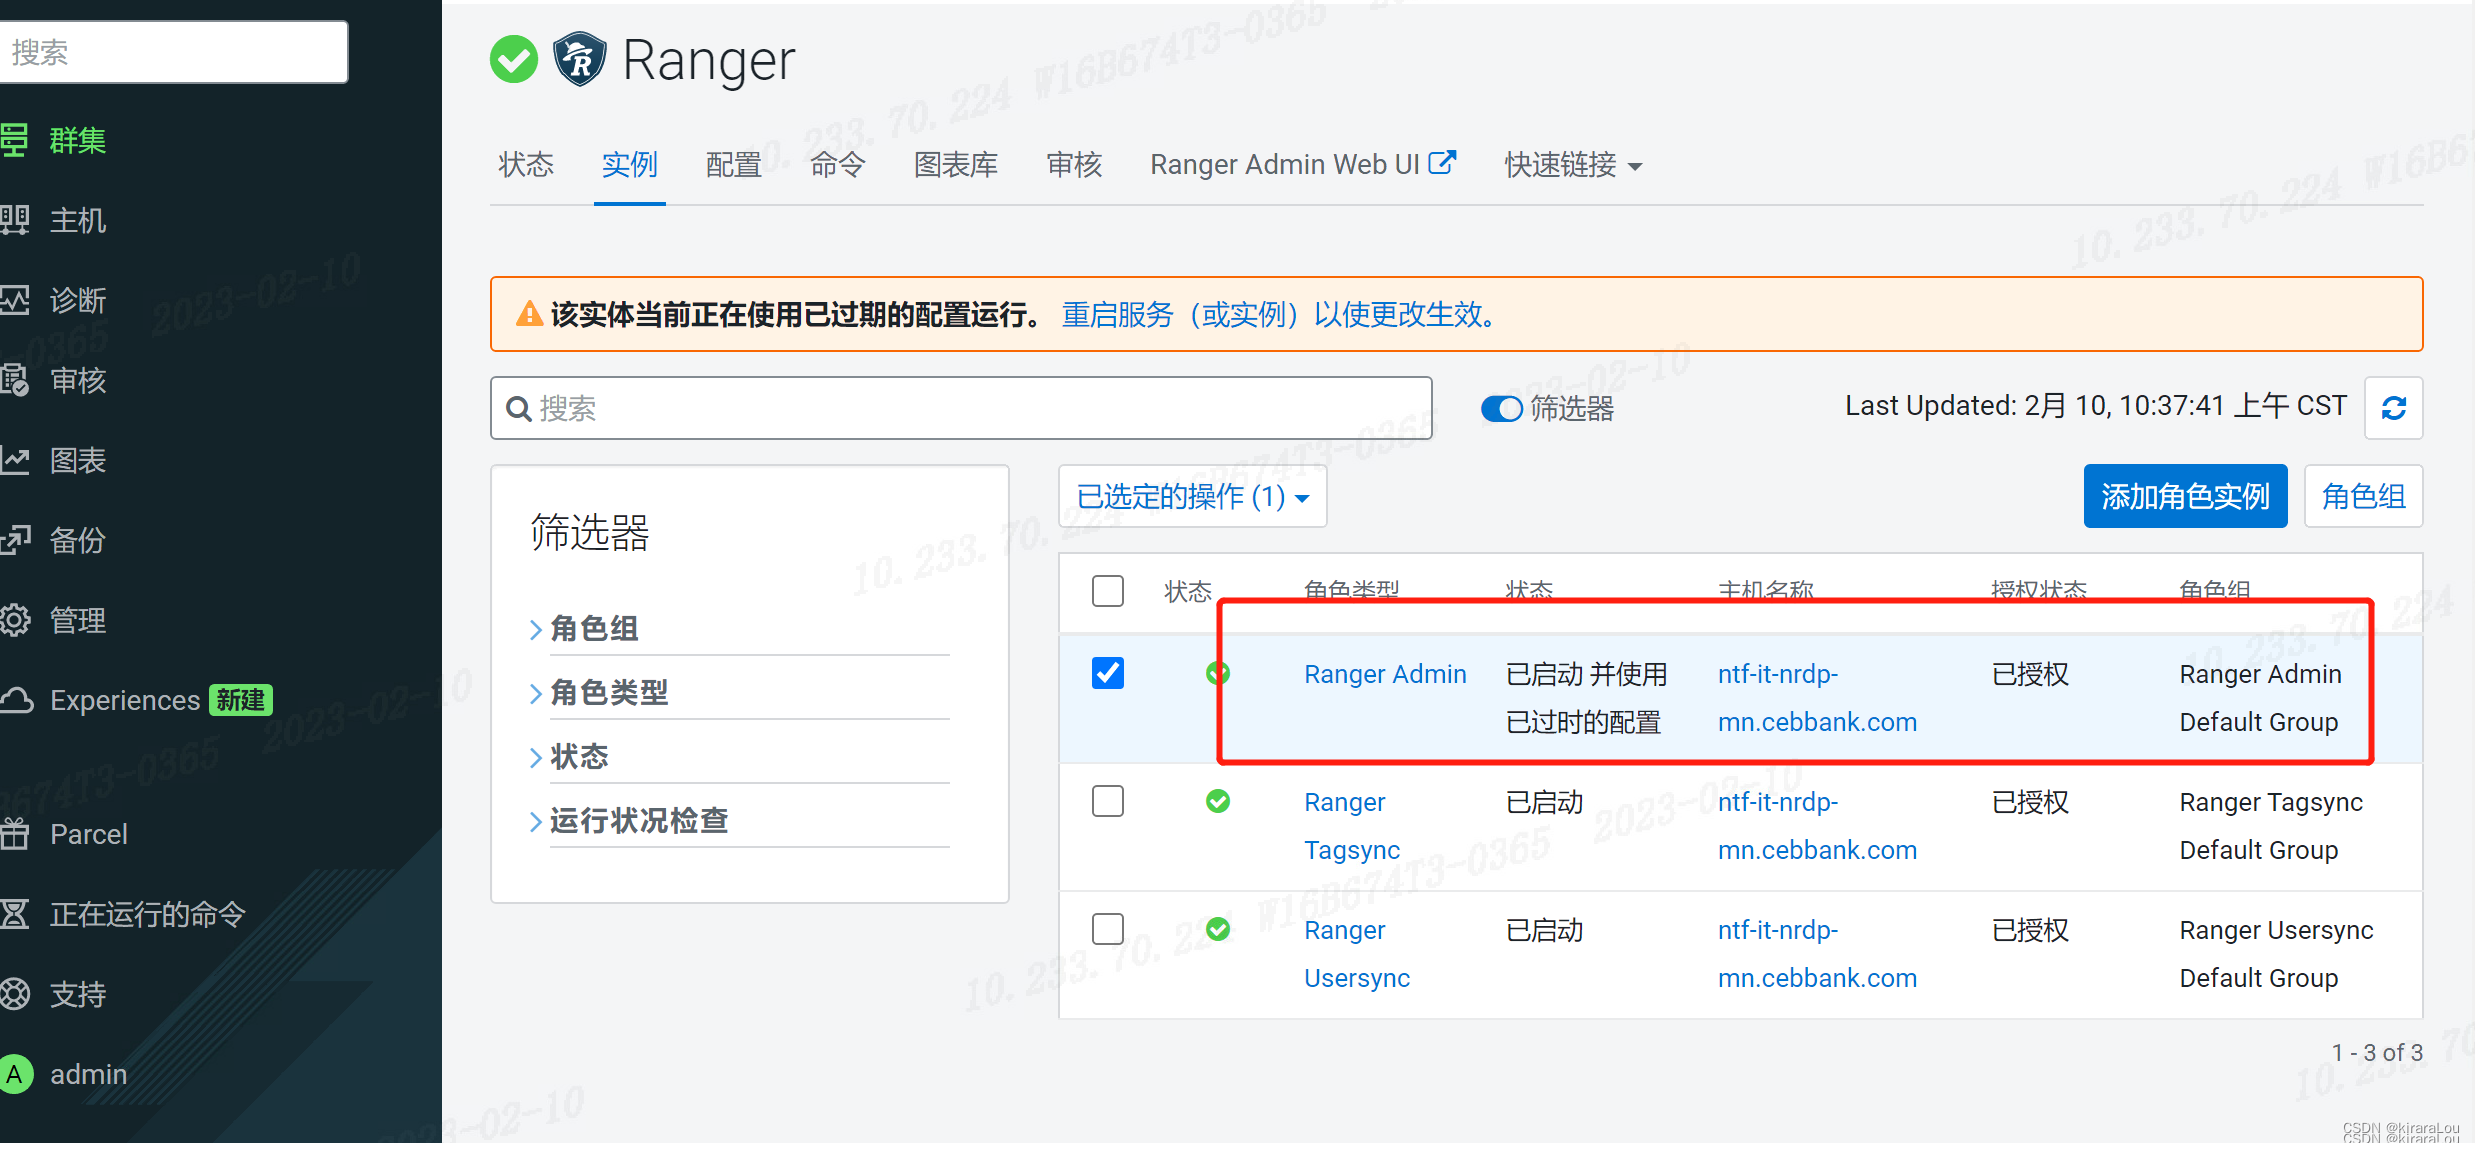Click the green Ranger service health checkmark

(x=514, y=60)
